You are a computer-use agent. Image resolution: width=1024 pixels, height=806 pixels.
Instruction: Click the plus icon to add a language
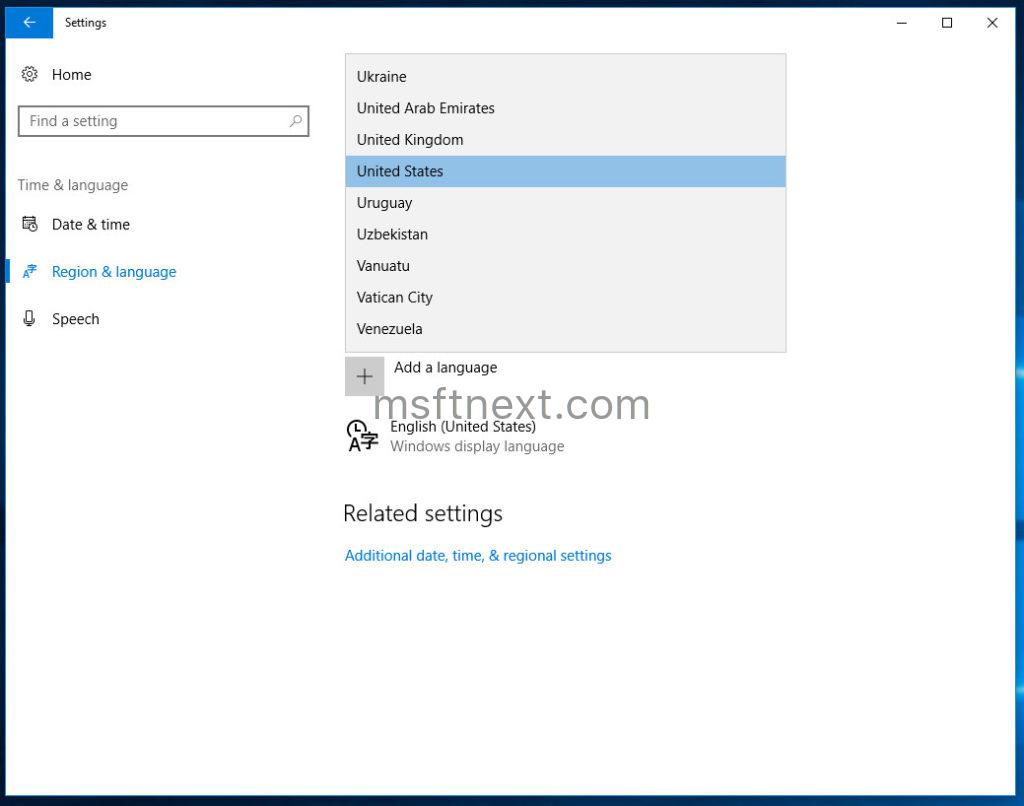(364, 376)
